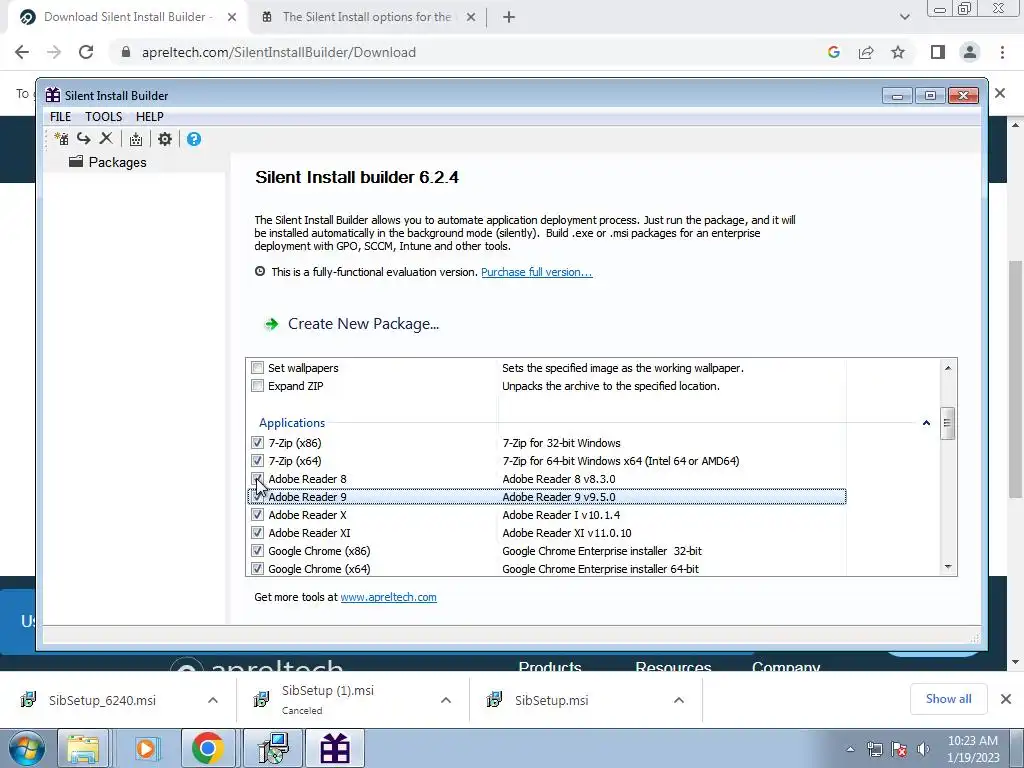This screenshot has height=768, width=1024.
Task: Select the Packages folder in tree
Action: [108, 162]
